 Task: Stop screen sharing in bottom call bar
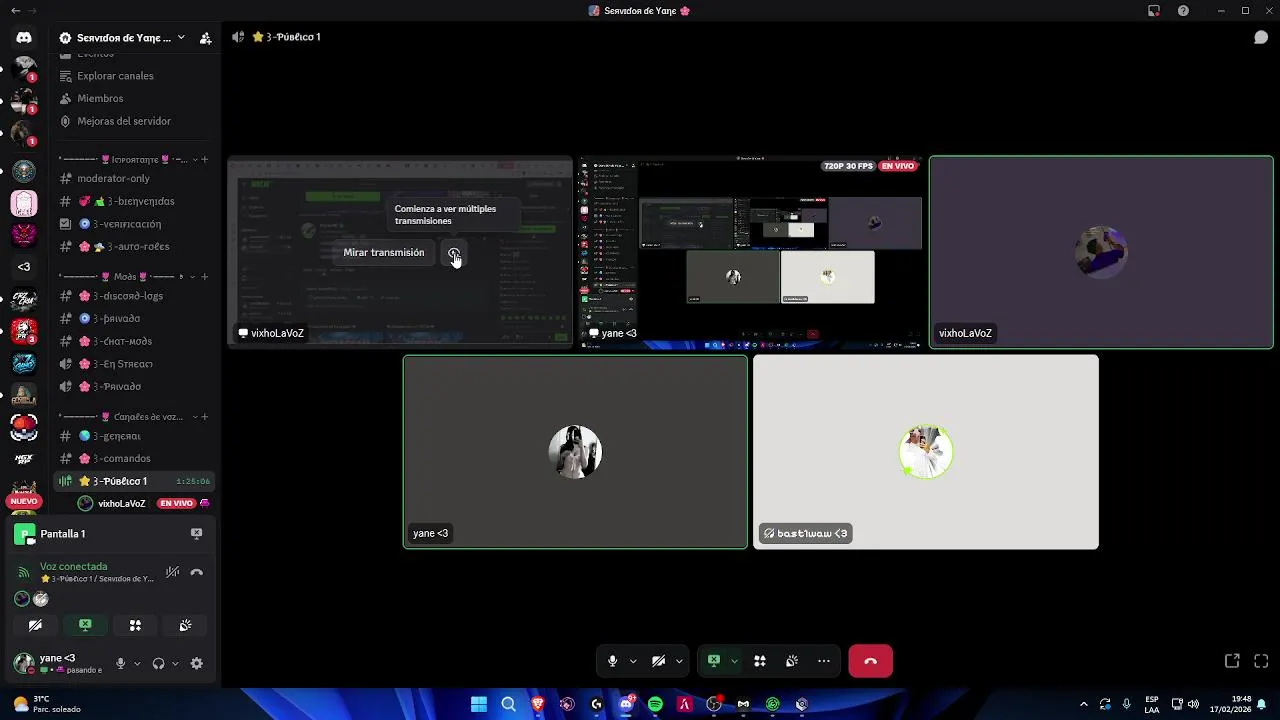coord(714,661)
